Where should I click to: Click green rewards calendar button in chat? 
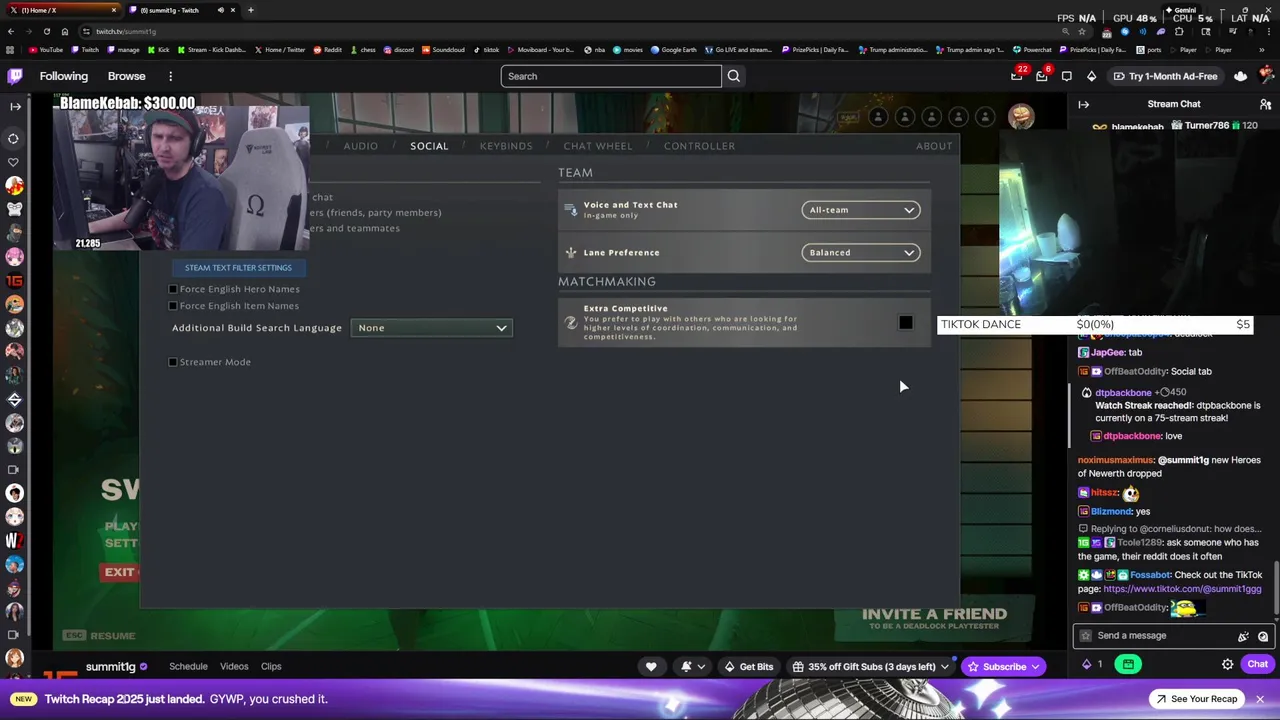[1128, 664]
